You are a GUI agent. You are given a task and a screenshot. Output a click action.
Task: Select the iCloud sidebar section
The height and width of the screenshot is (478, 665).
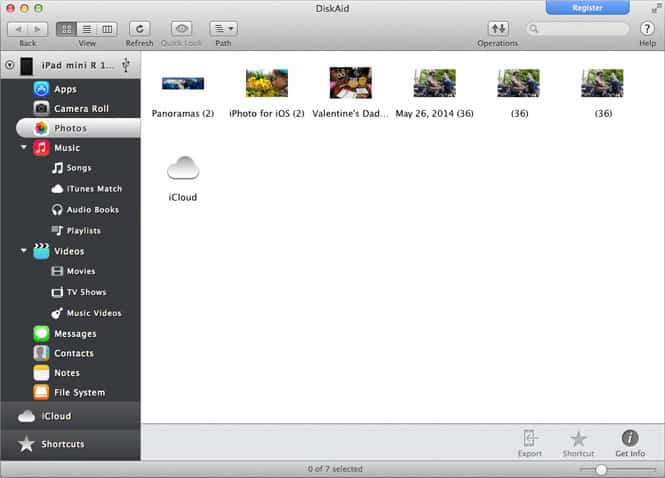(56, 416)
